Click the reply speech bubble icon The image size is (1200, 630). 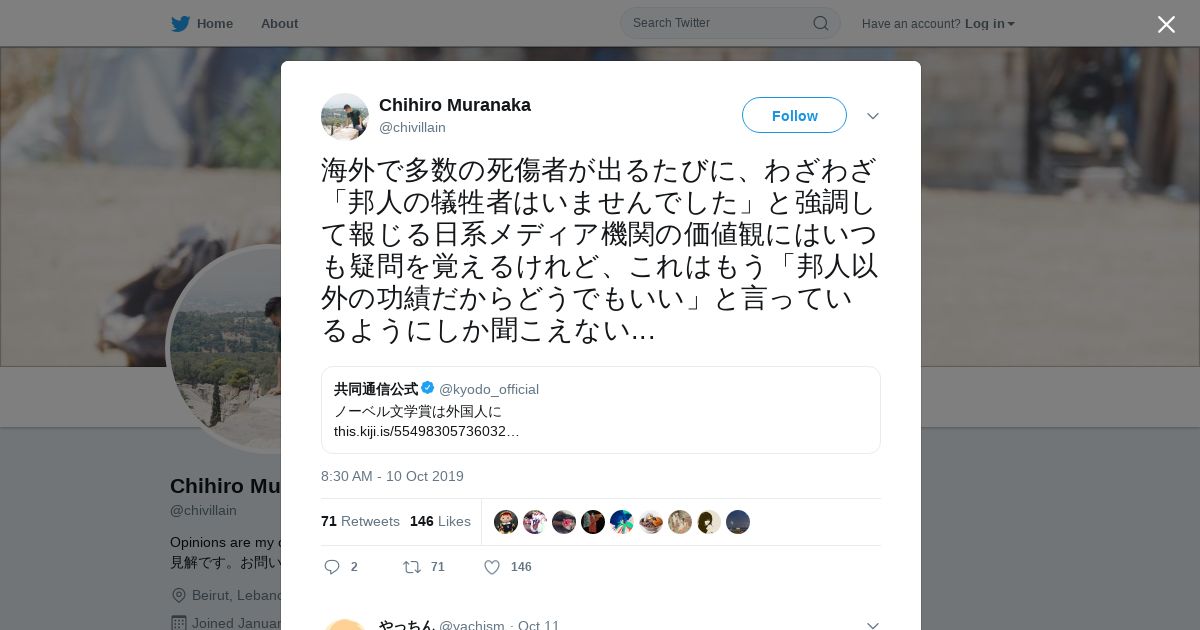pyautogui.click(x=332, y=567)
